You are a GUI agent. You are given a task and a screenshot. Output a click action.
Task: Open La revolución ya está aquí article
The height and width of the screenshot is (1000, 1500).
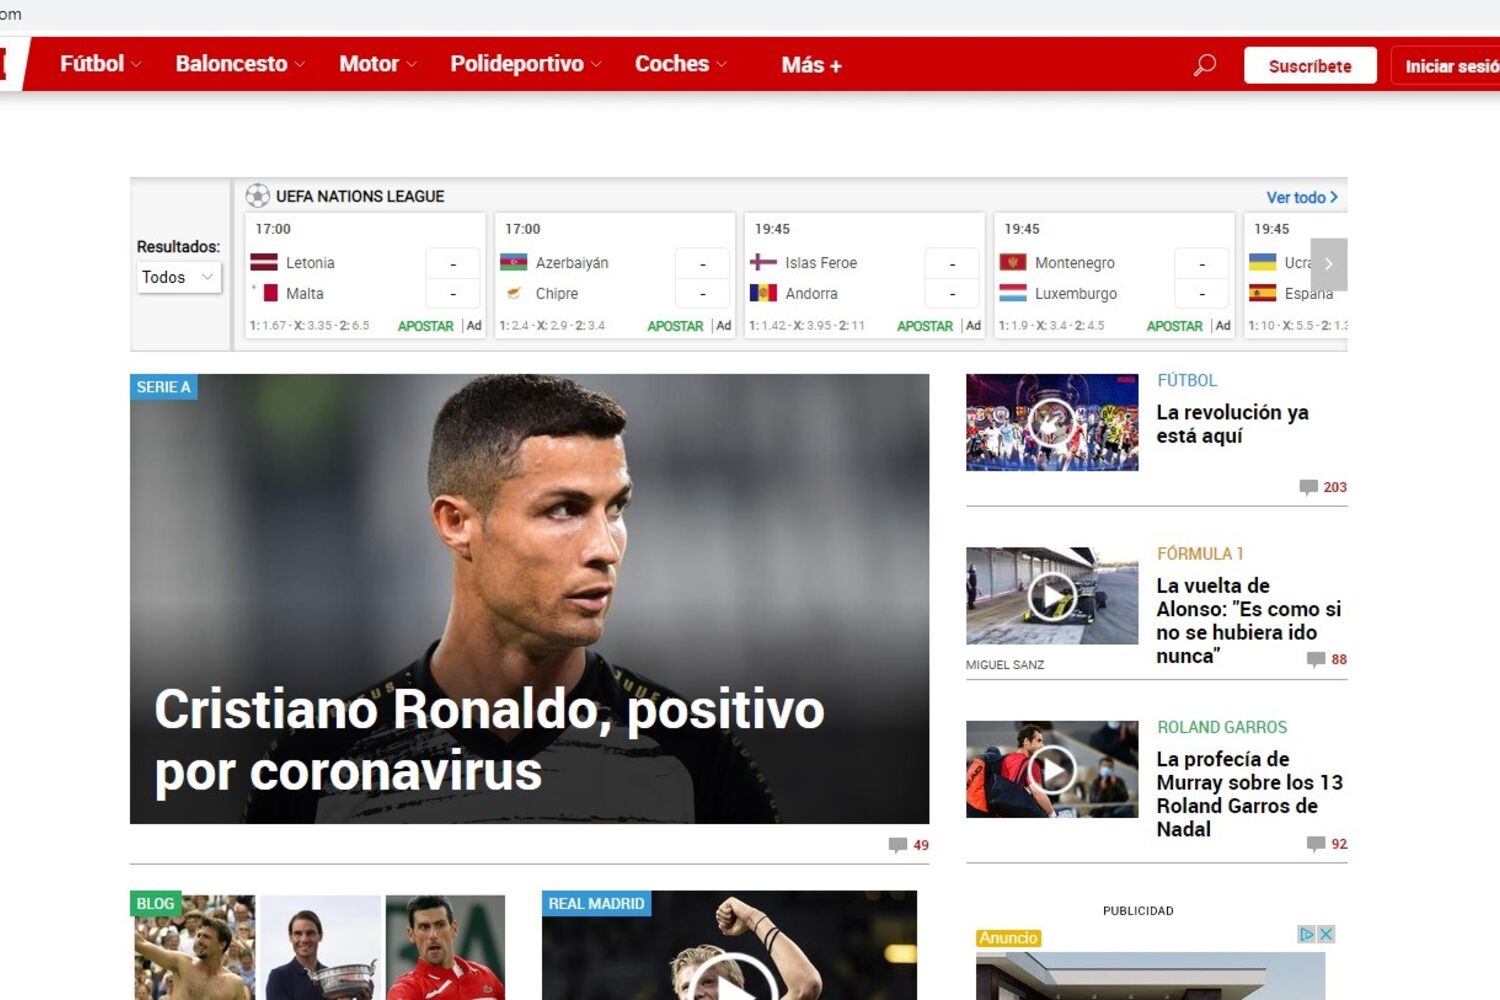[1232, 424]
